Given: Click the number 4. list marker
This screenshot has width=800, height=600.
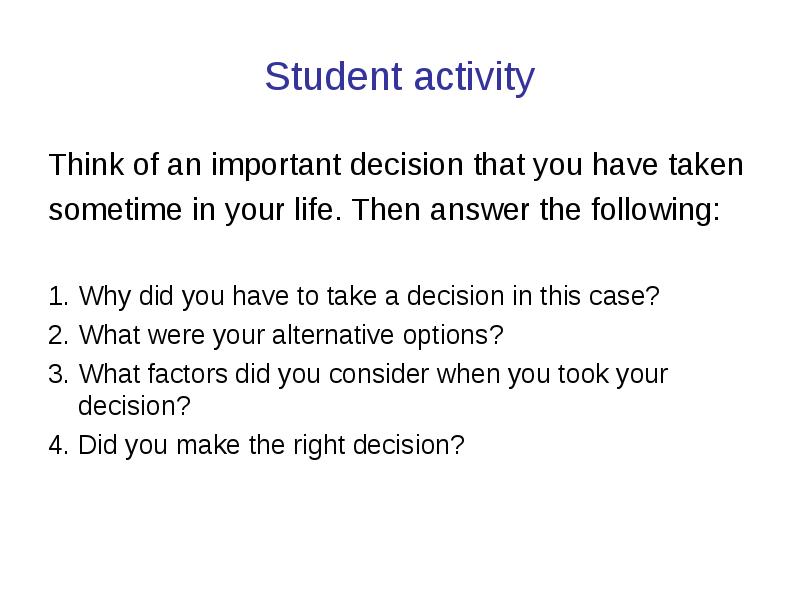Looking at the screenshot, I should pyautogui.click(x=58, y=445).
